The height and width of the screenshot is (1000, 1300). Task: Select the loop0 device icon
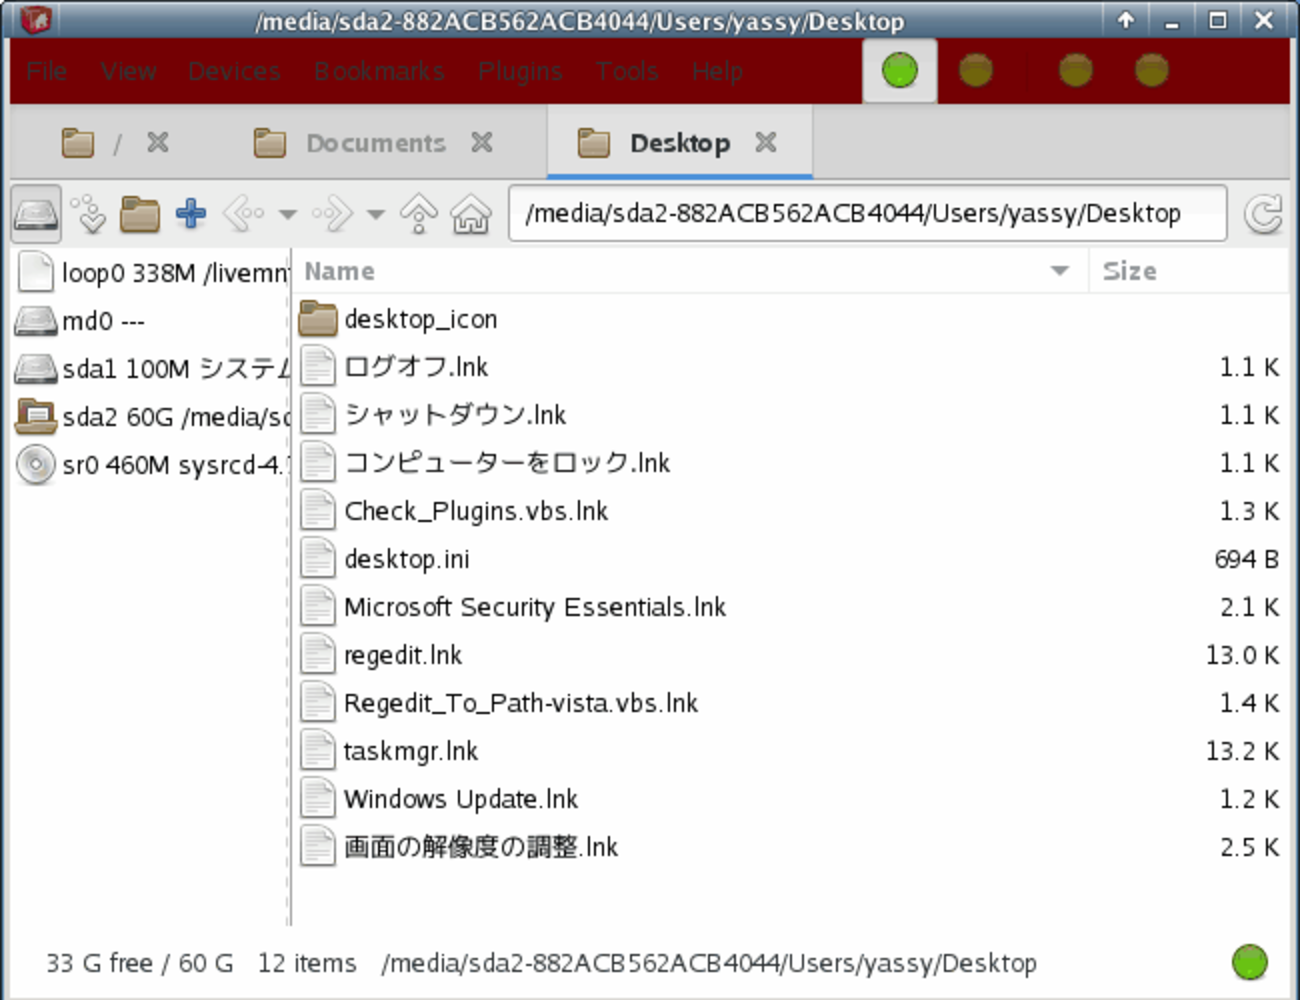coord(36,272)
